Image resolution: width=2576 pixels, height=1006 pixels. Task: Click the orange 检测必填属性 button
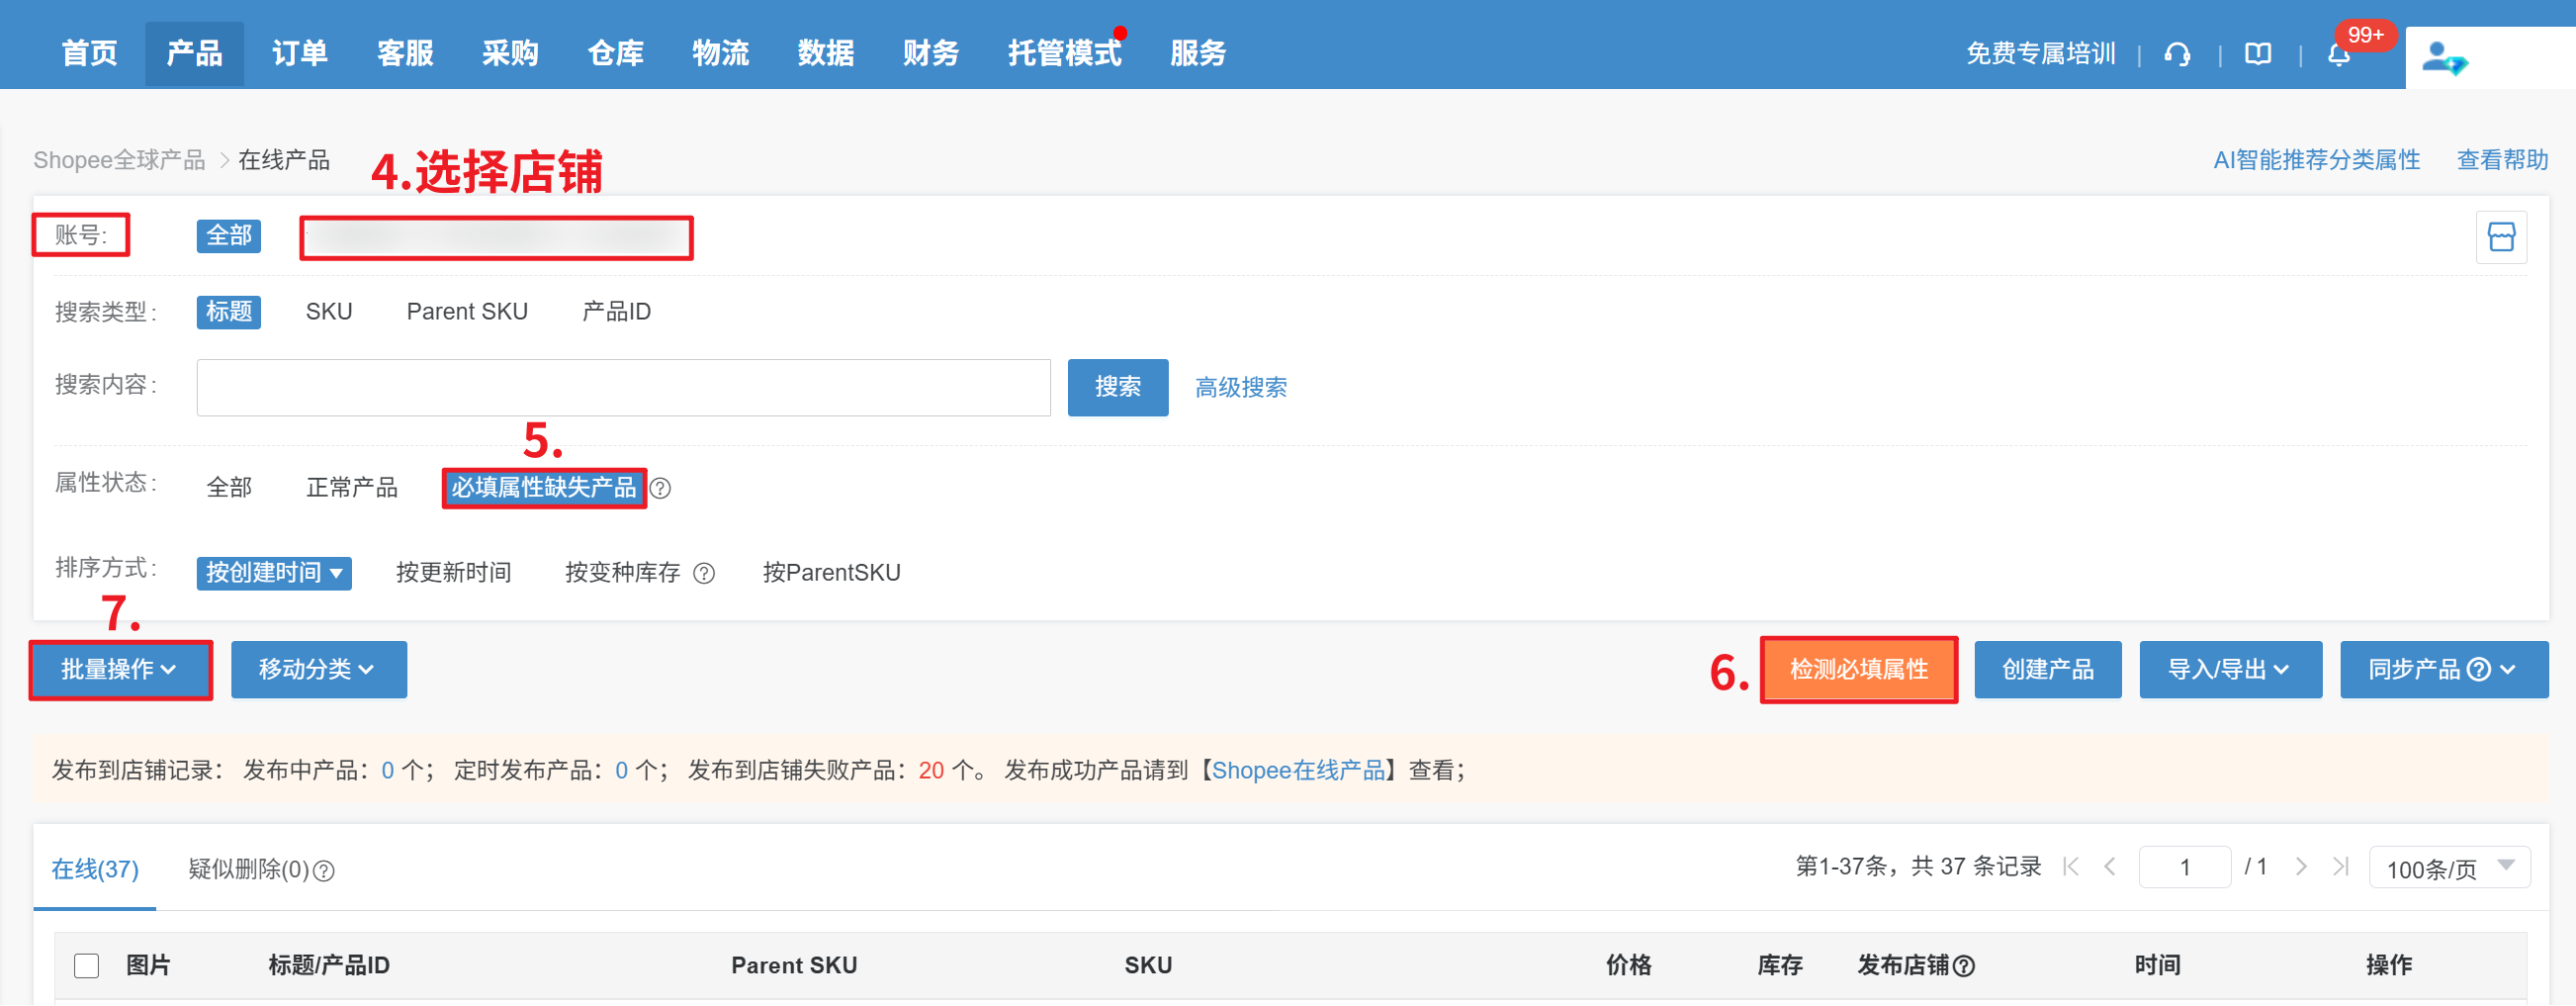coord(1858,669)
